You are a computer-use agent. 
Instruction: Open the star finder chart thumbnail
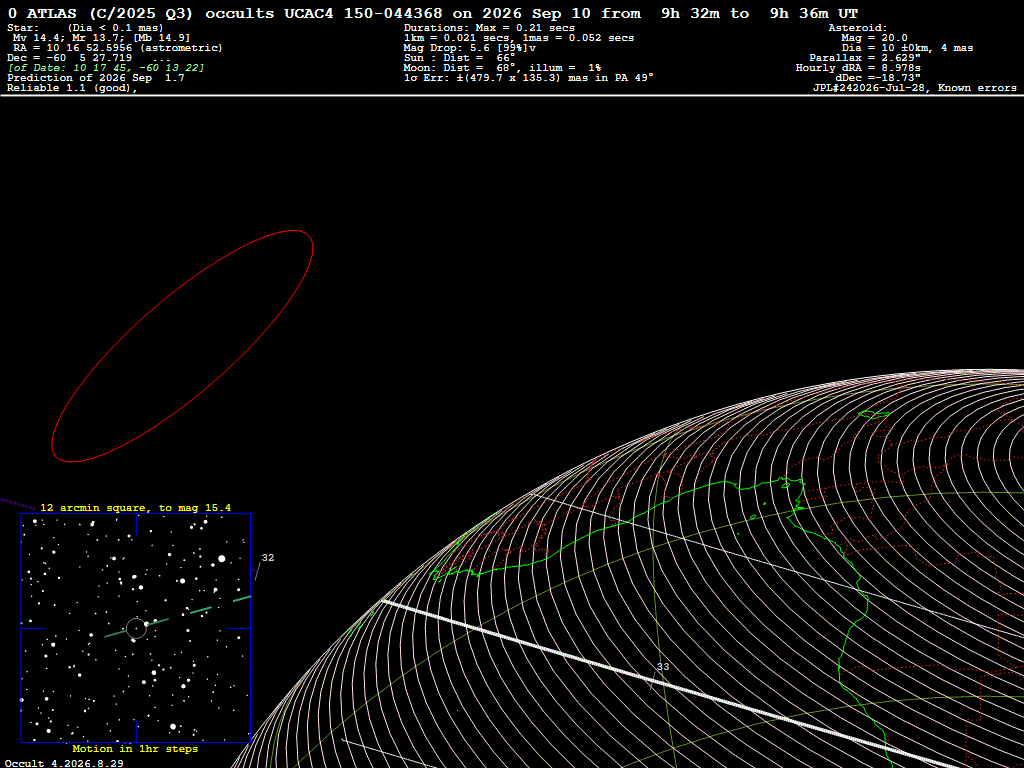click(x=136, y=628)
